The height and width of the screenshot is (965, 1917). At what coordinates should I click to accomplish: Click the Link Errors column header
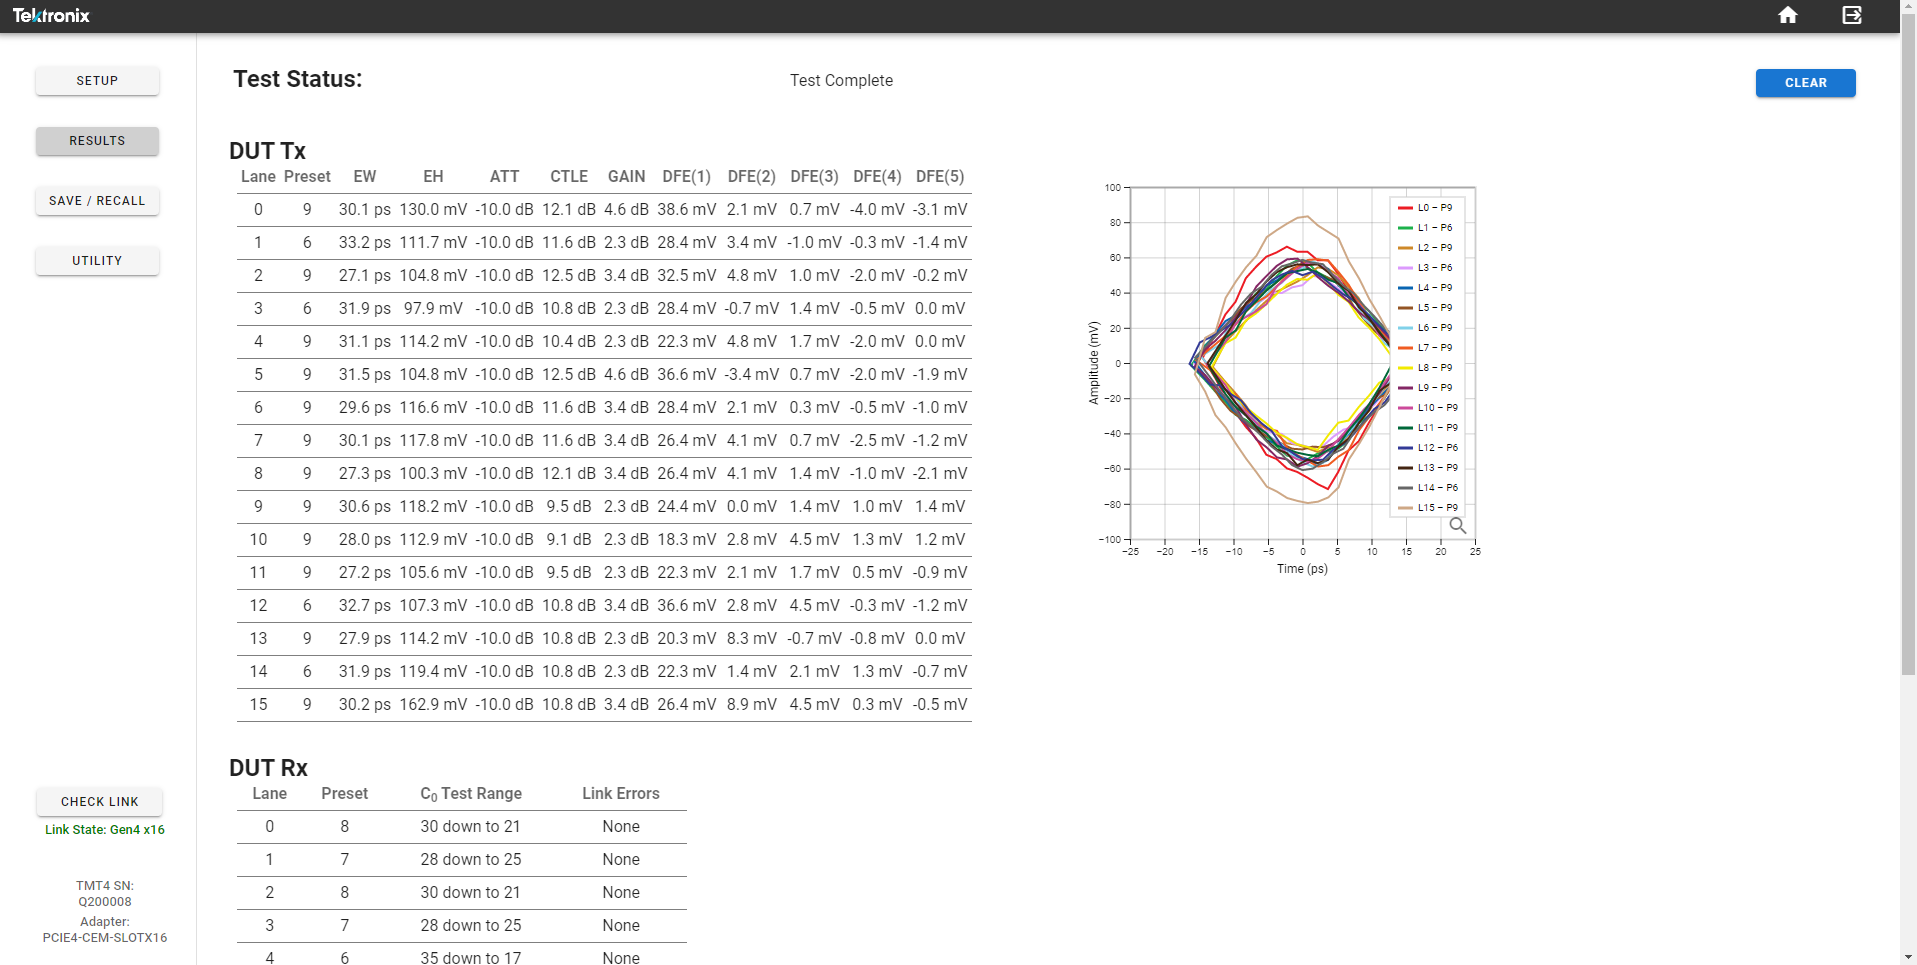point(621,794)
